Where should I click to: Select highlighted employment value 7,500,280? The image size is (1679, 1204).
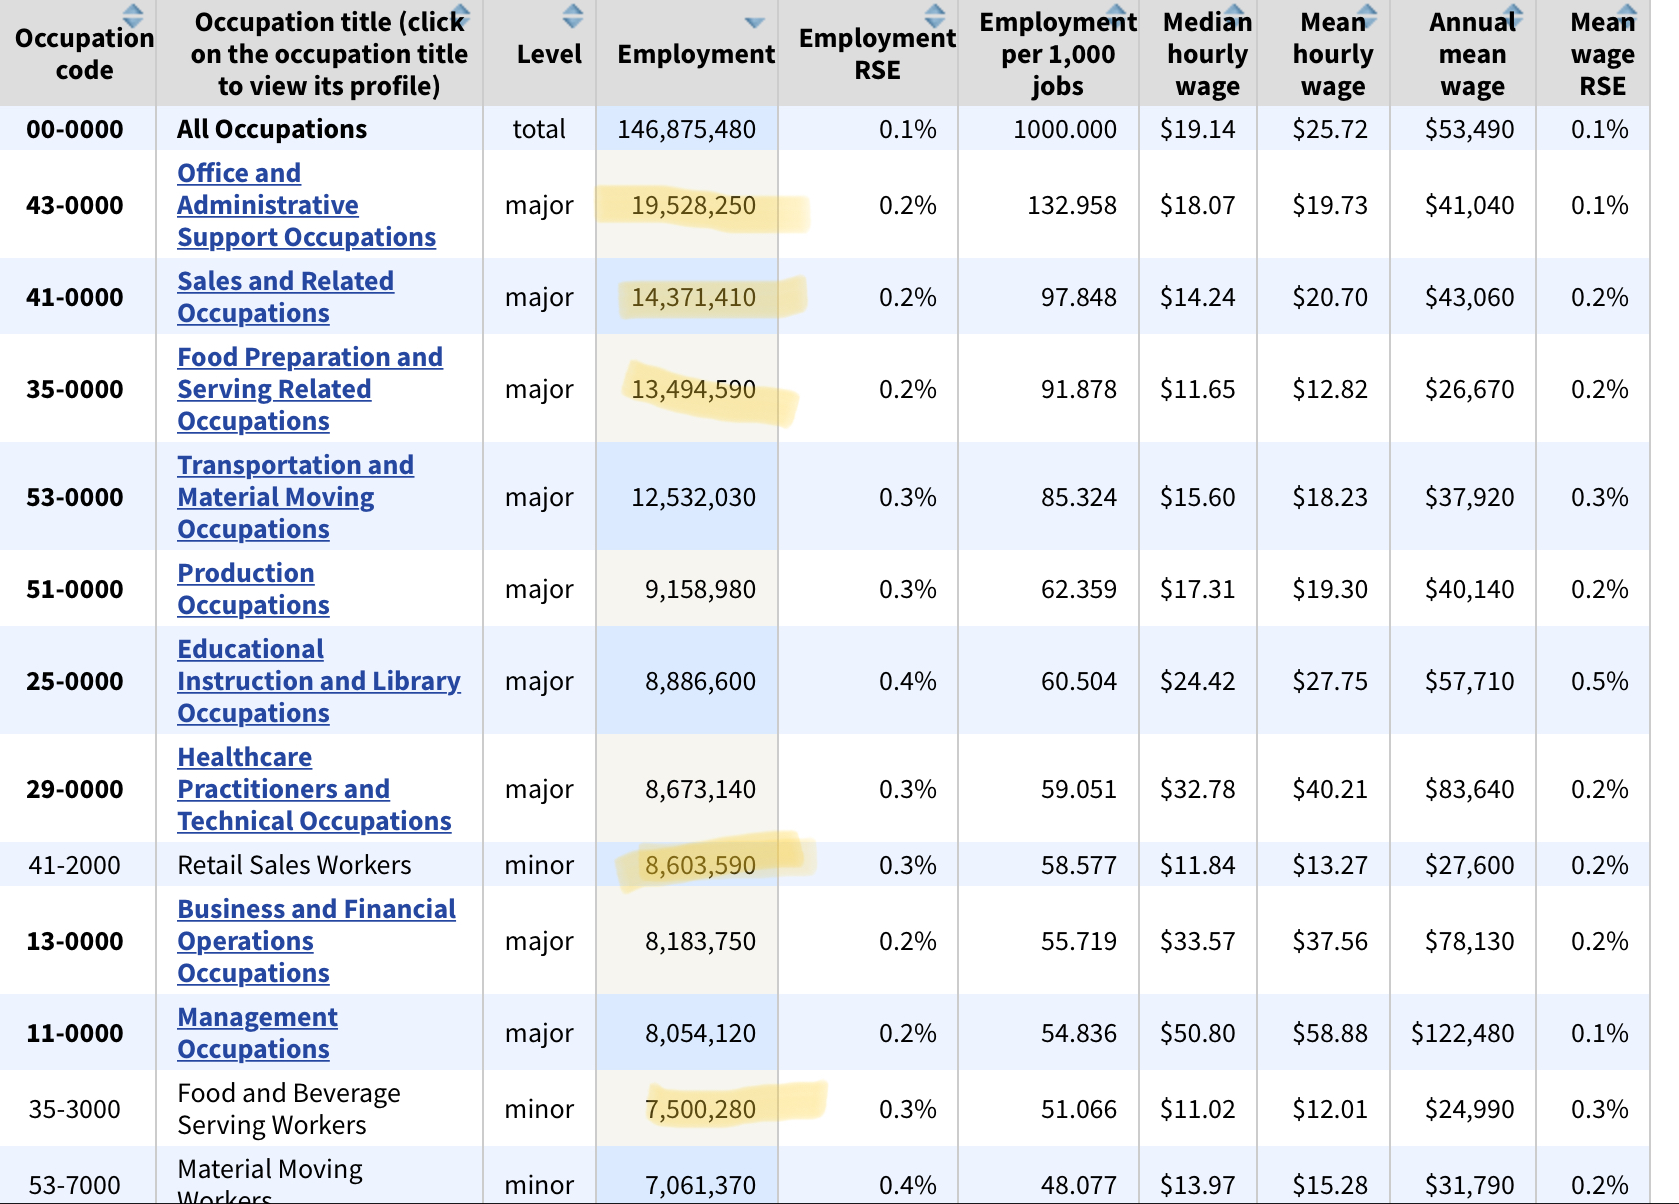700,1109
